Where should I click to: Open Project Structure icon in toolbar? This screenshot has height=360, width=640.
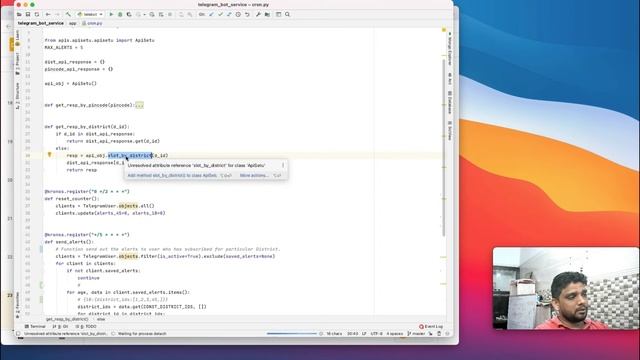pos(267,14)
